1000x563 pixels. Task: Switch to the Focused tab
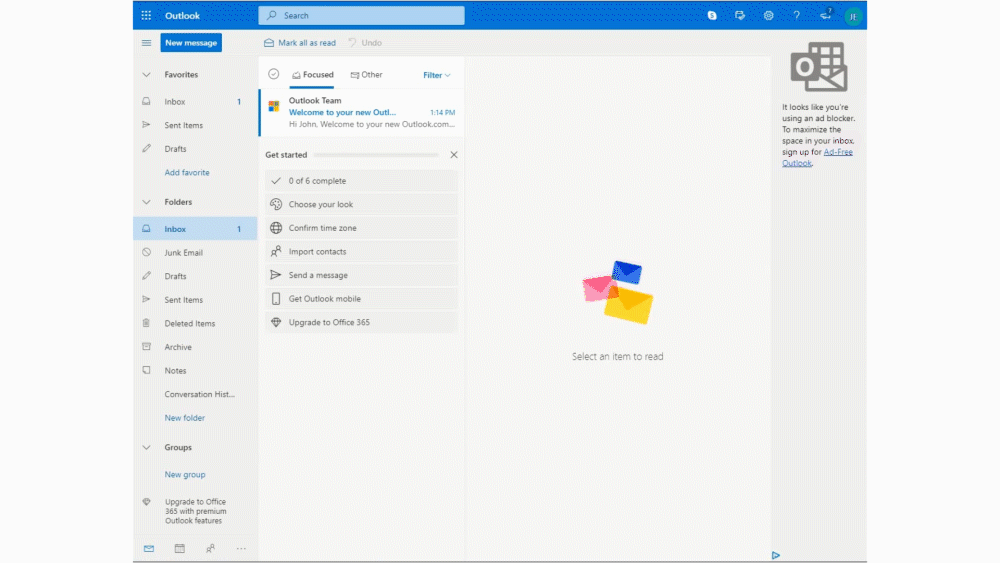[312, 75]
